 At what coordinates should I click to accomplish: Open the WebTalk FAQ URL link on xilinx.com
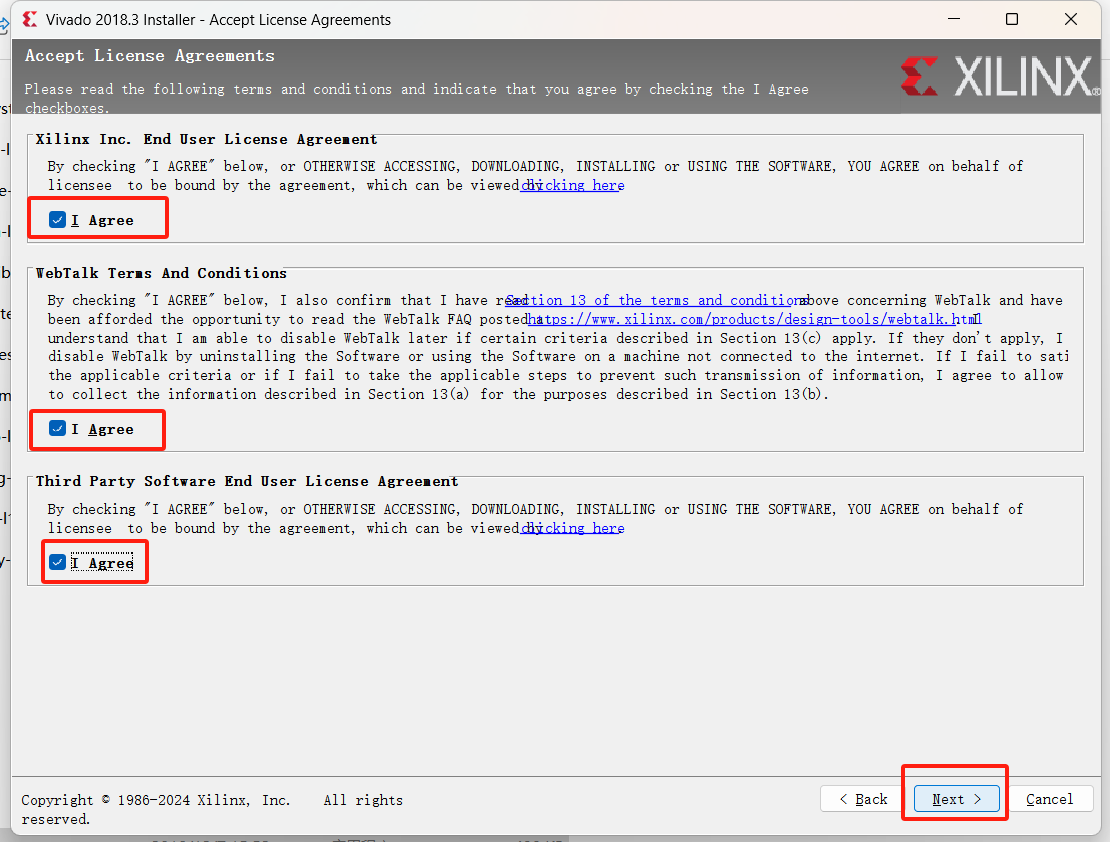[755, 319]
